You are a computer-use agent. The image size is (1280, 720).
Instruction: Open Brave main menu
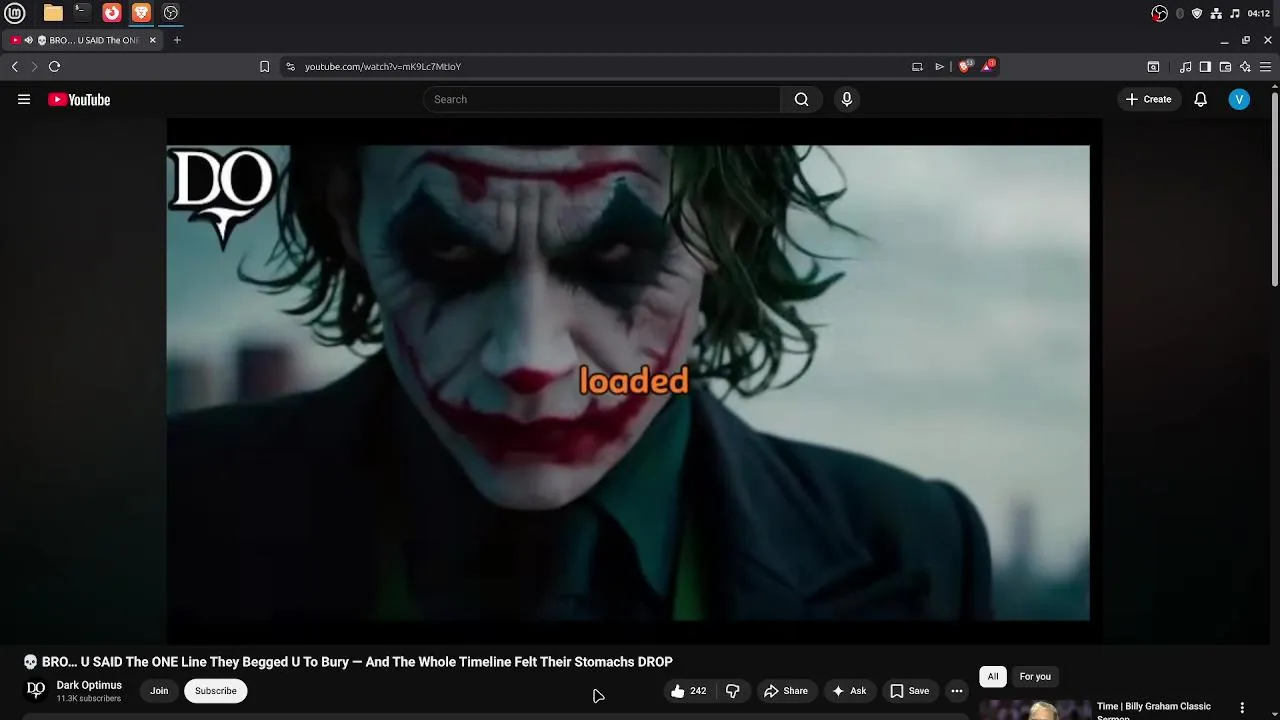(x=1265, y=67)
